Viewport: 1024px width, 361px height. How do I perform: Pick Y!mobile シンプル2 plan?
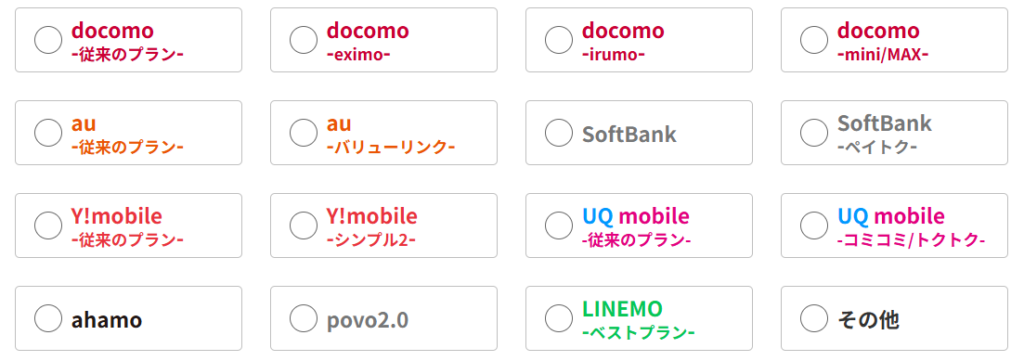pyautogui.click(x=304, y=226)
